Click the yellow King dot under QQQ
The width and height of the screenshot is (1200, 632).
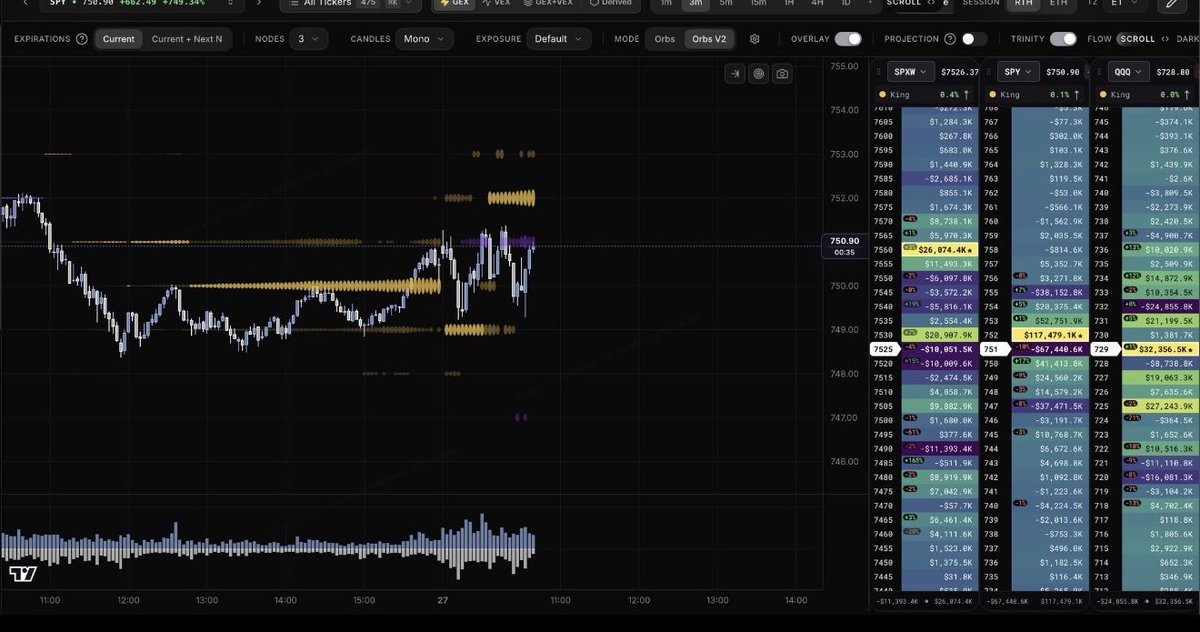[x=1103, y=95]
